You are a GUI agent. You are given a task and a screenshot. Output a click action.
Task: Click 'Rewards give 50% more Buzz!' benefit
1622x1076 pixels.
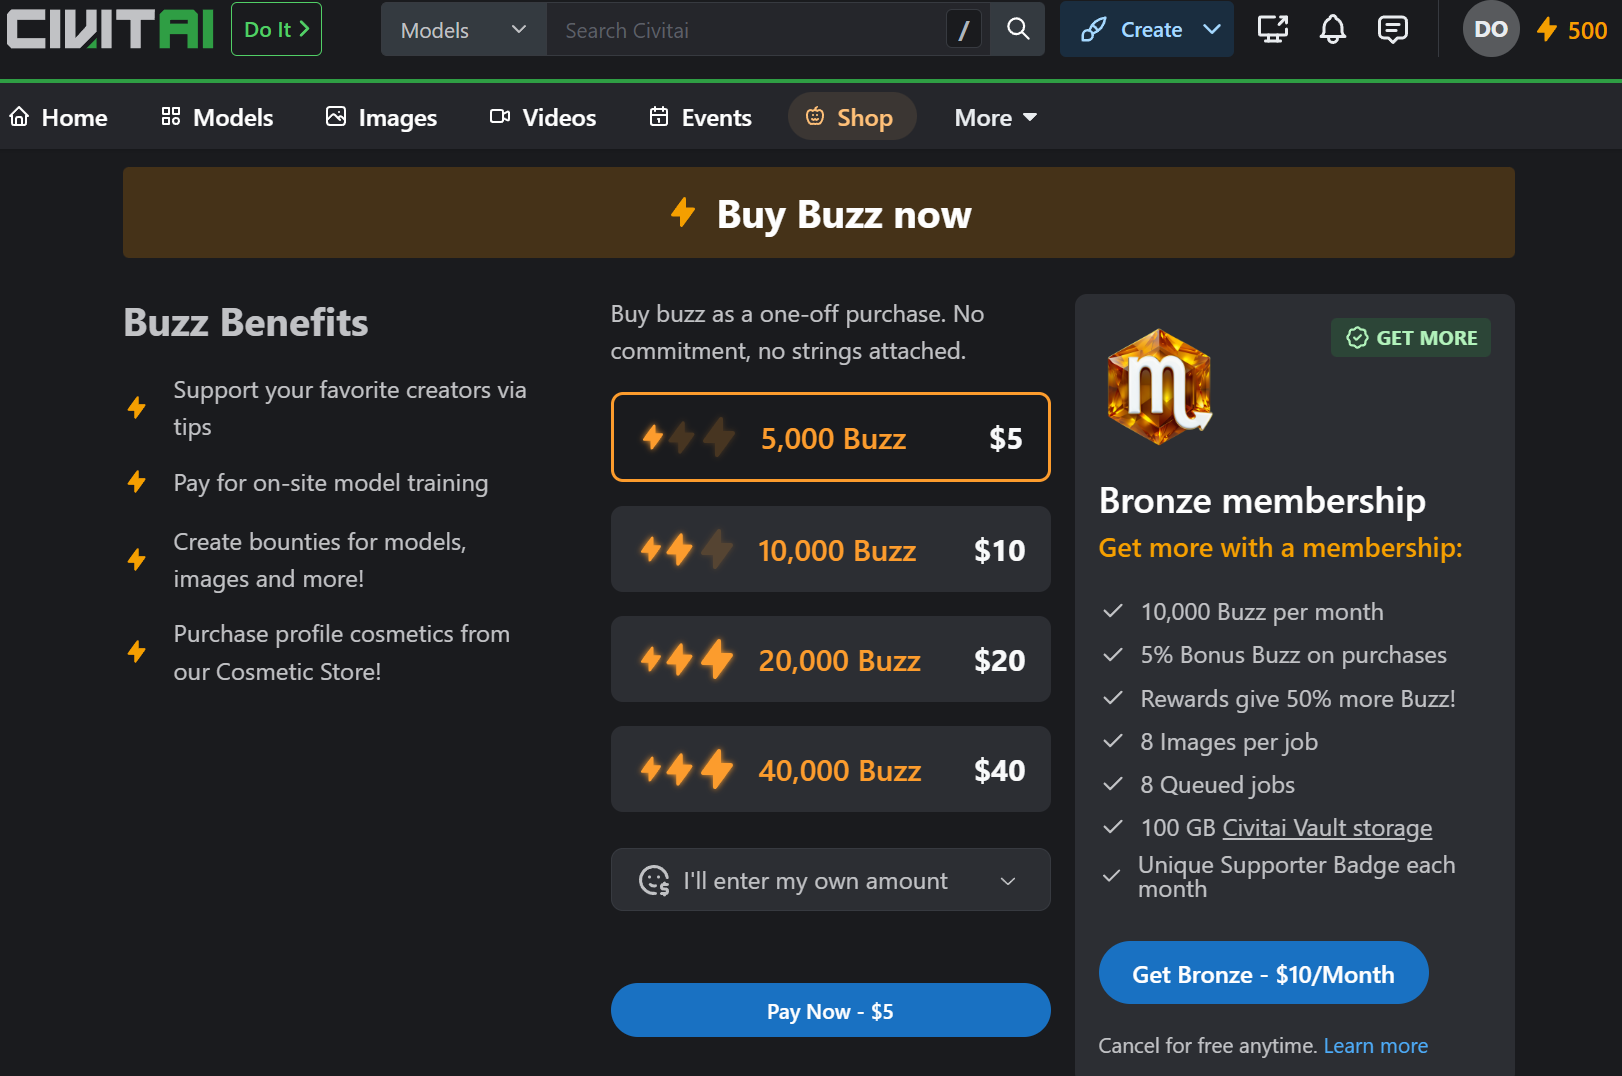tap(1298, 698)
